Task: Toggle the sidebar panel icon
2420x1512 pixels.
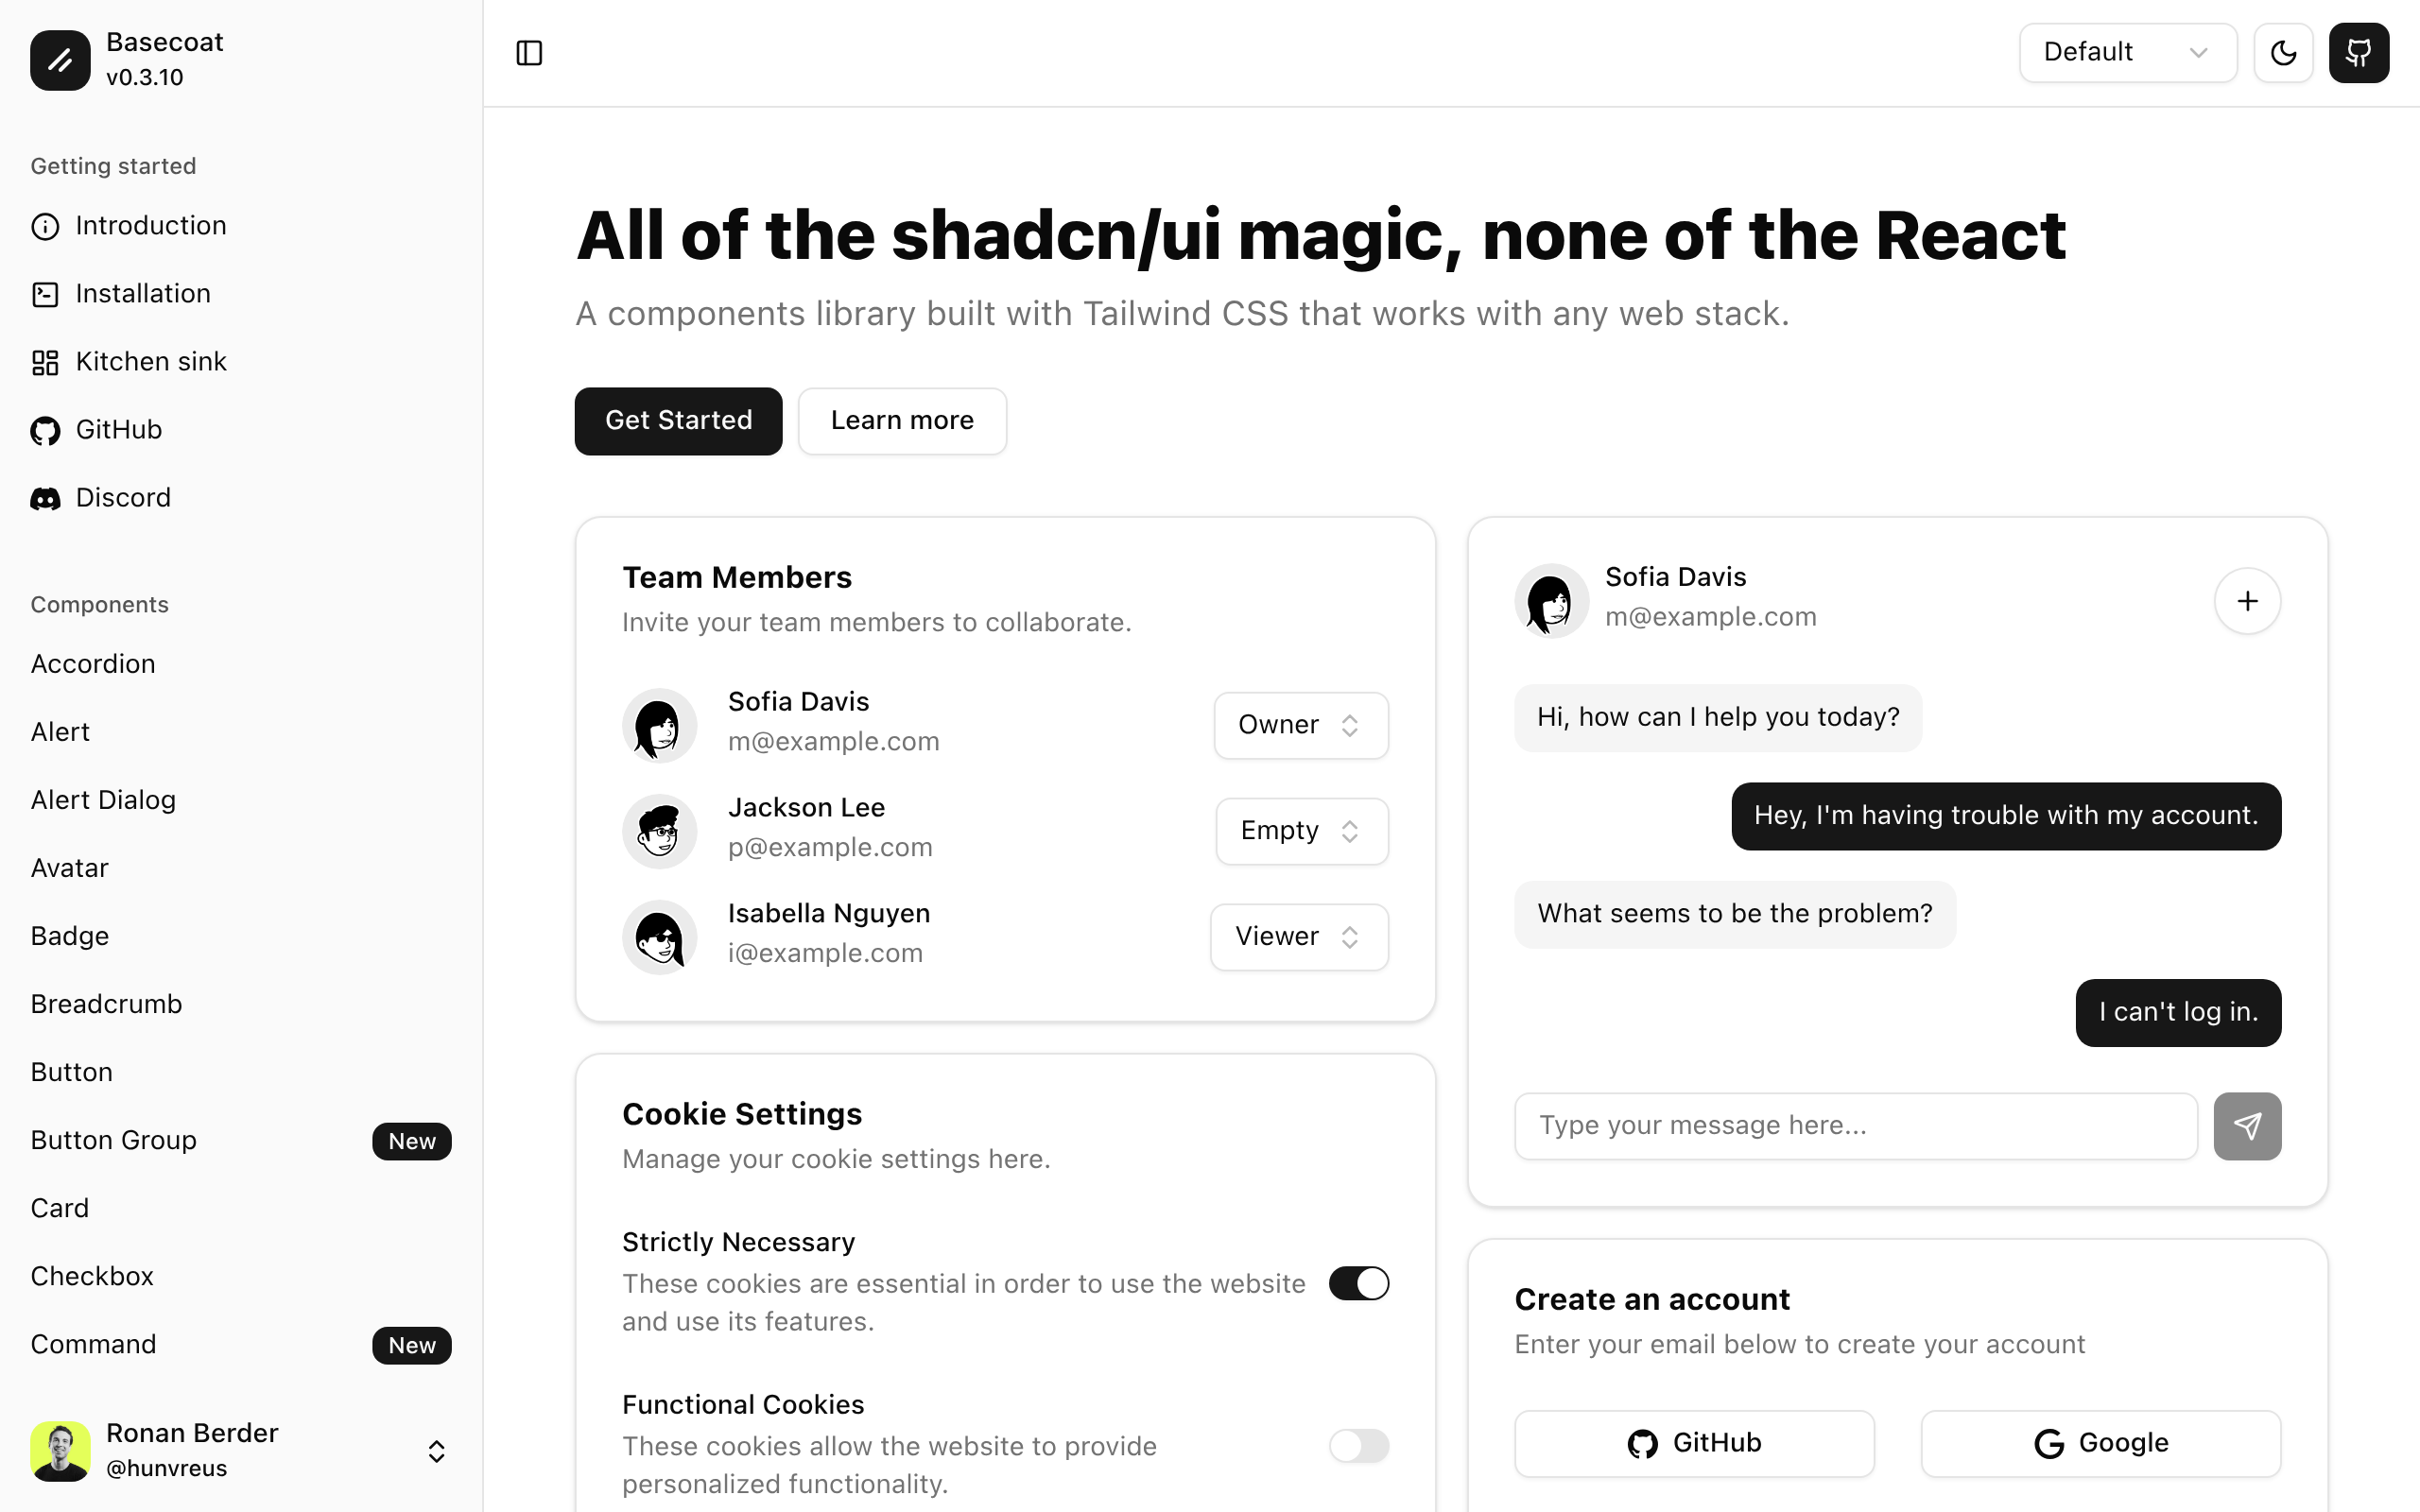Action: pyautogui.click(x=529, y=53)
